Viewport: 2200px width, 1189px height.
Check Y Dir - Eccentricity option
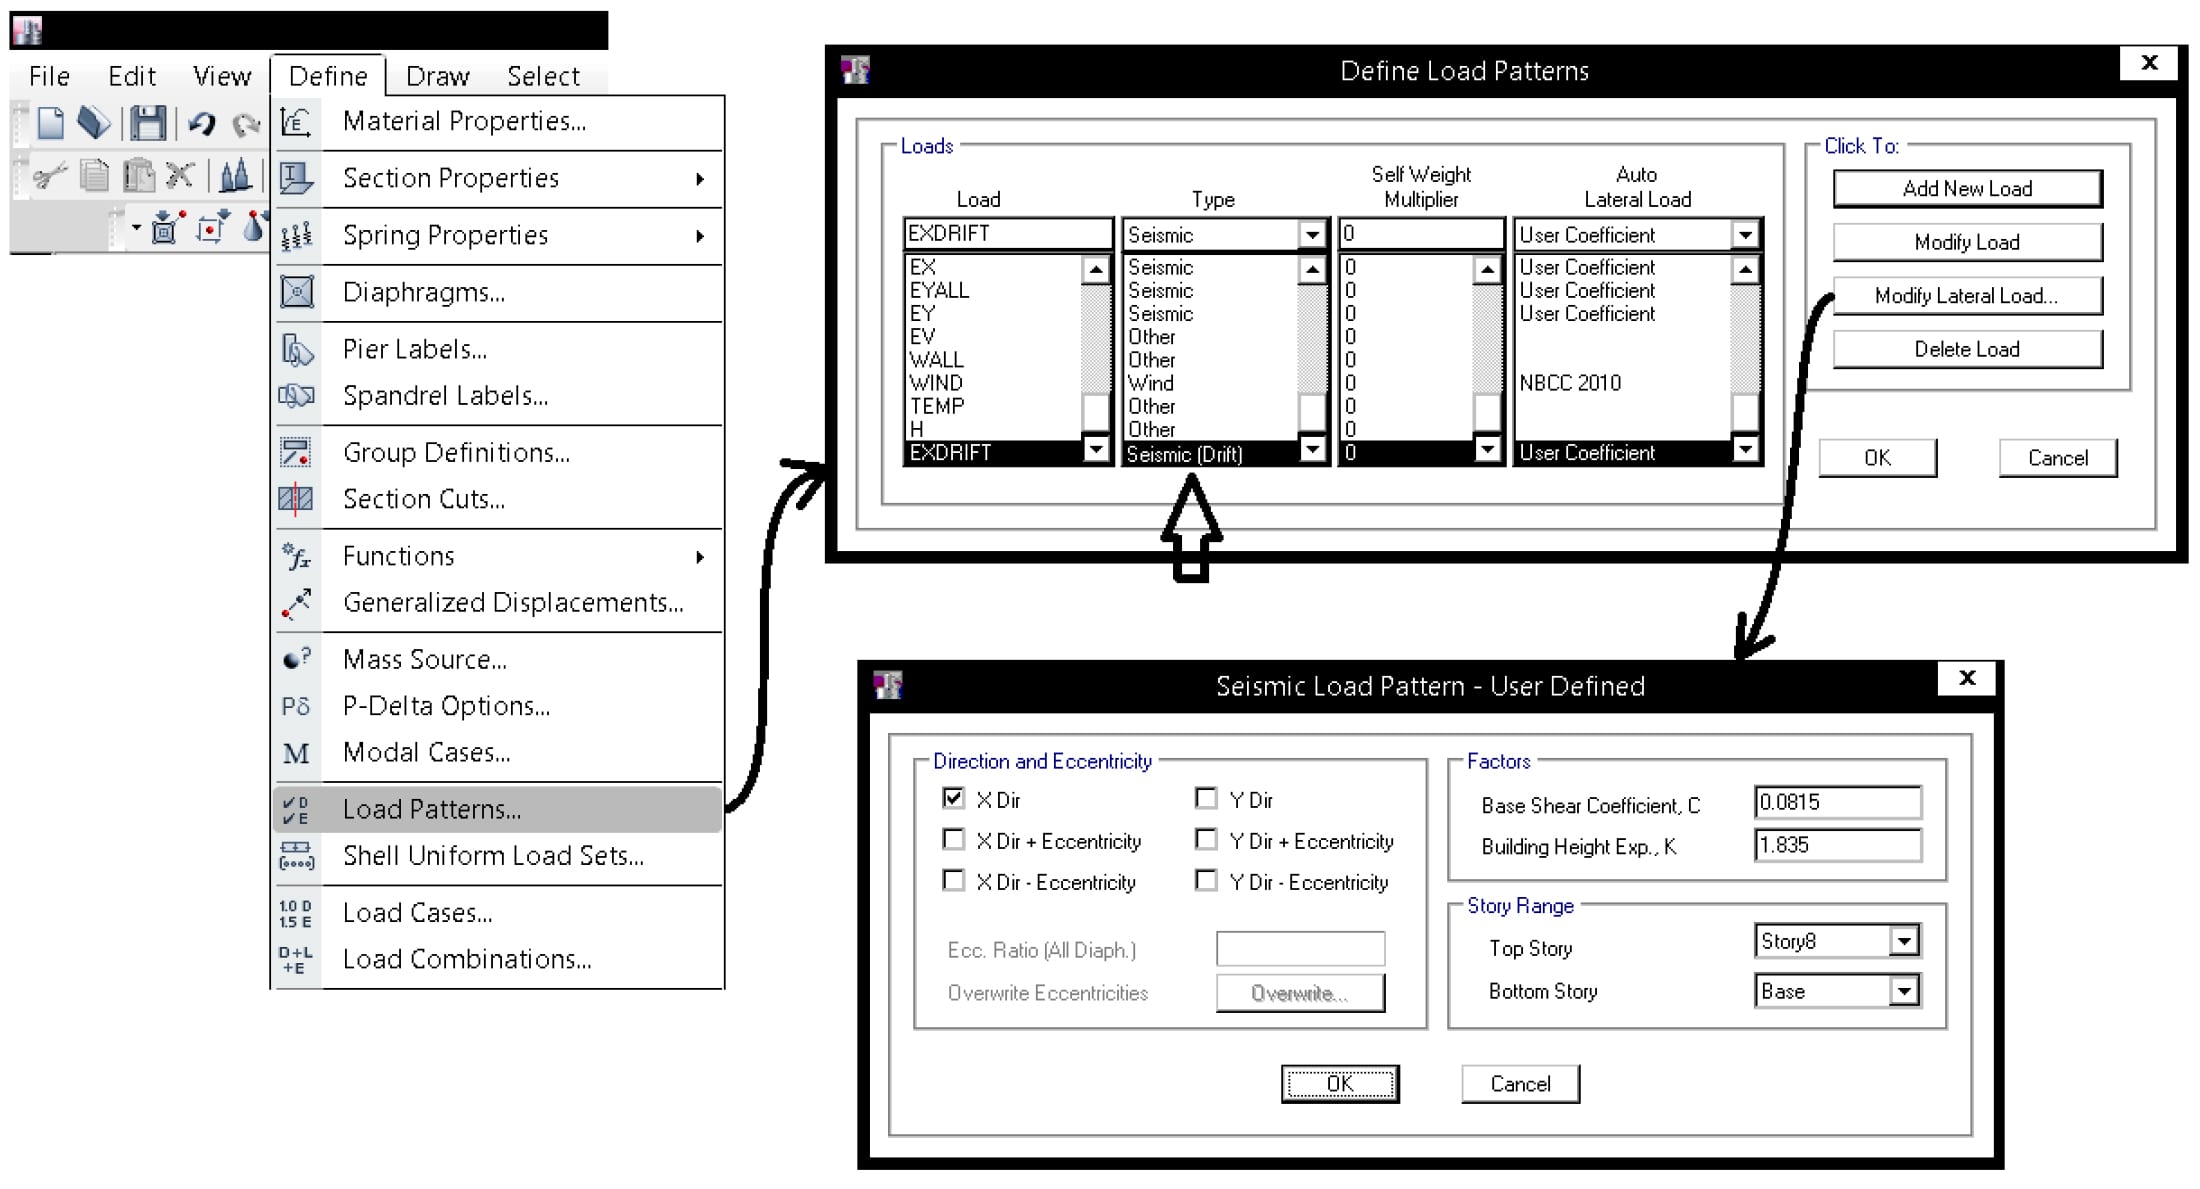click(x=1206, y=880)
